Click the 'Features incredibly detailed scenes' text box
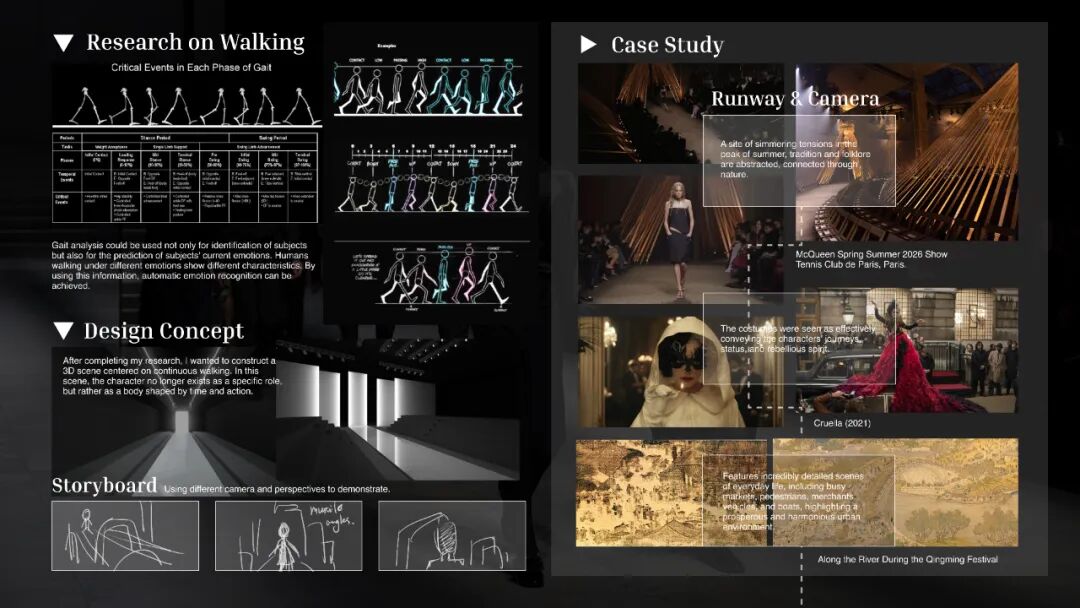The width and height of the screenshot is (1080, 608). tap(798, 501)
